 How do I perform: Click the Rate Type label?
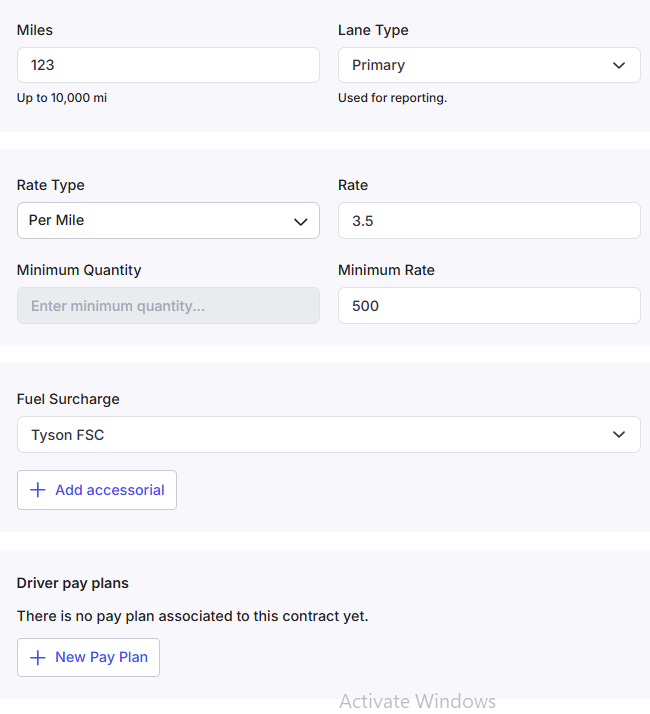pos(51,185)
